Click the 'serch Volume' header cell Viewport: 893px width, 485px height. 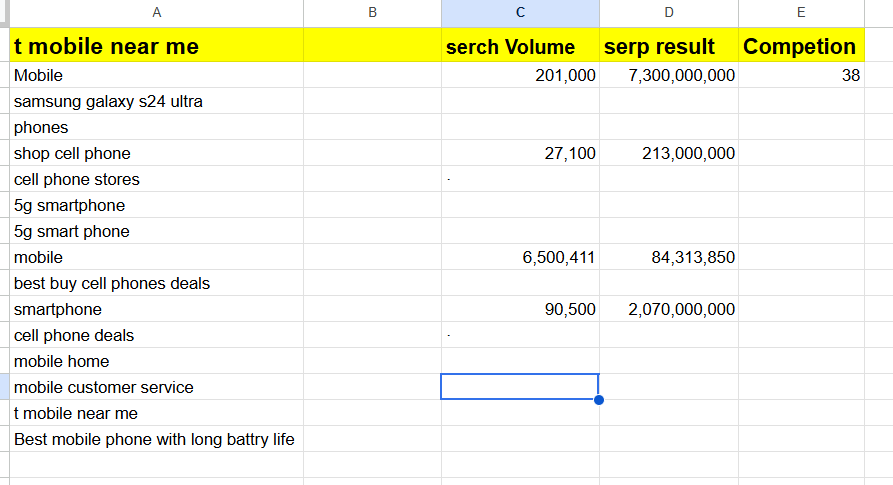[520, 46]
